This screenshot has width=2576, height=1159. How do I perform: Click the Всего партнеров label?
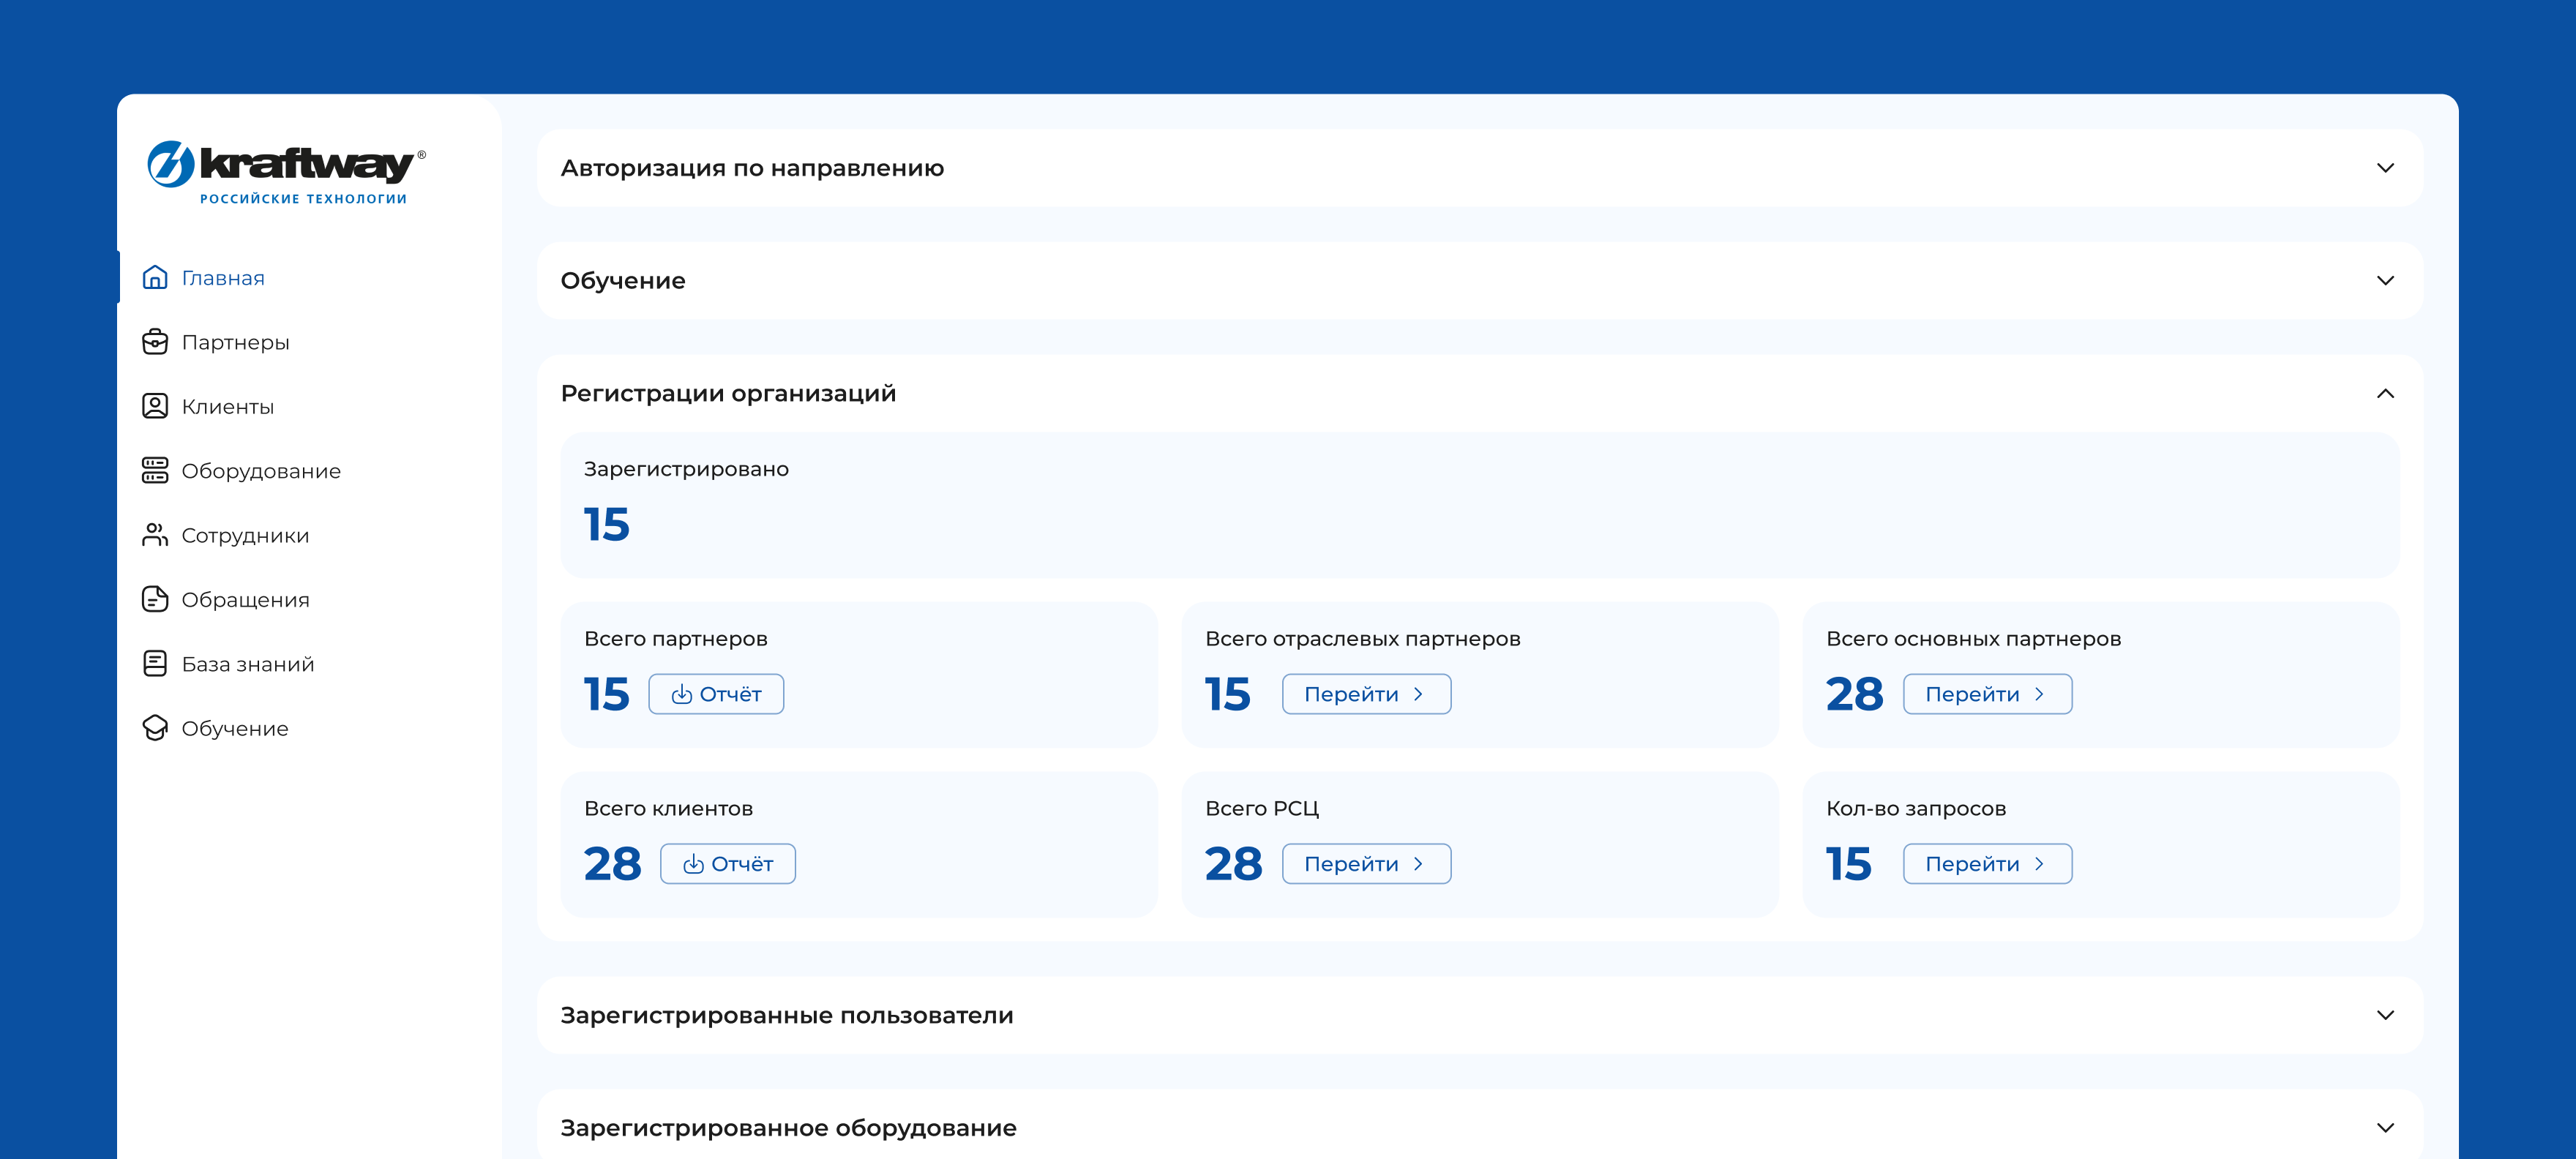click(x=676, y=639)
